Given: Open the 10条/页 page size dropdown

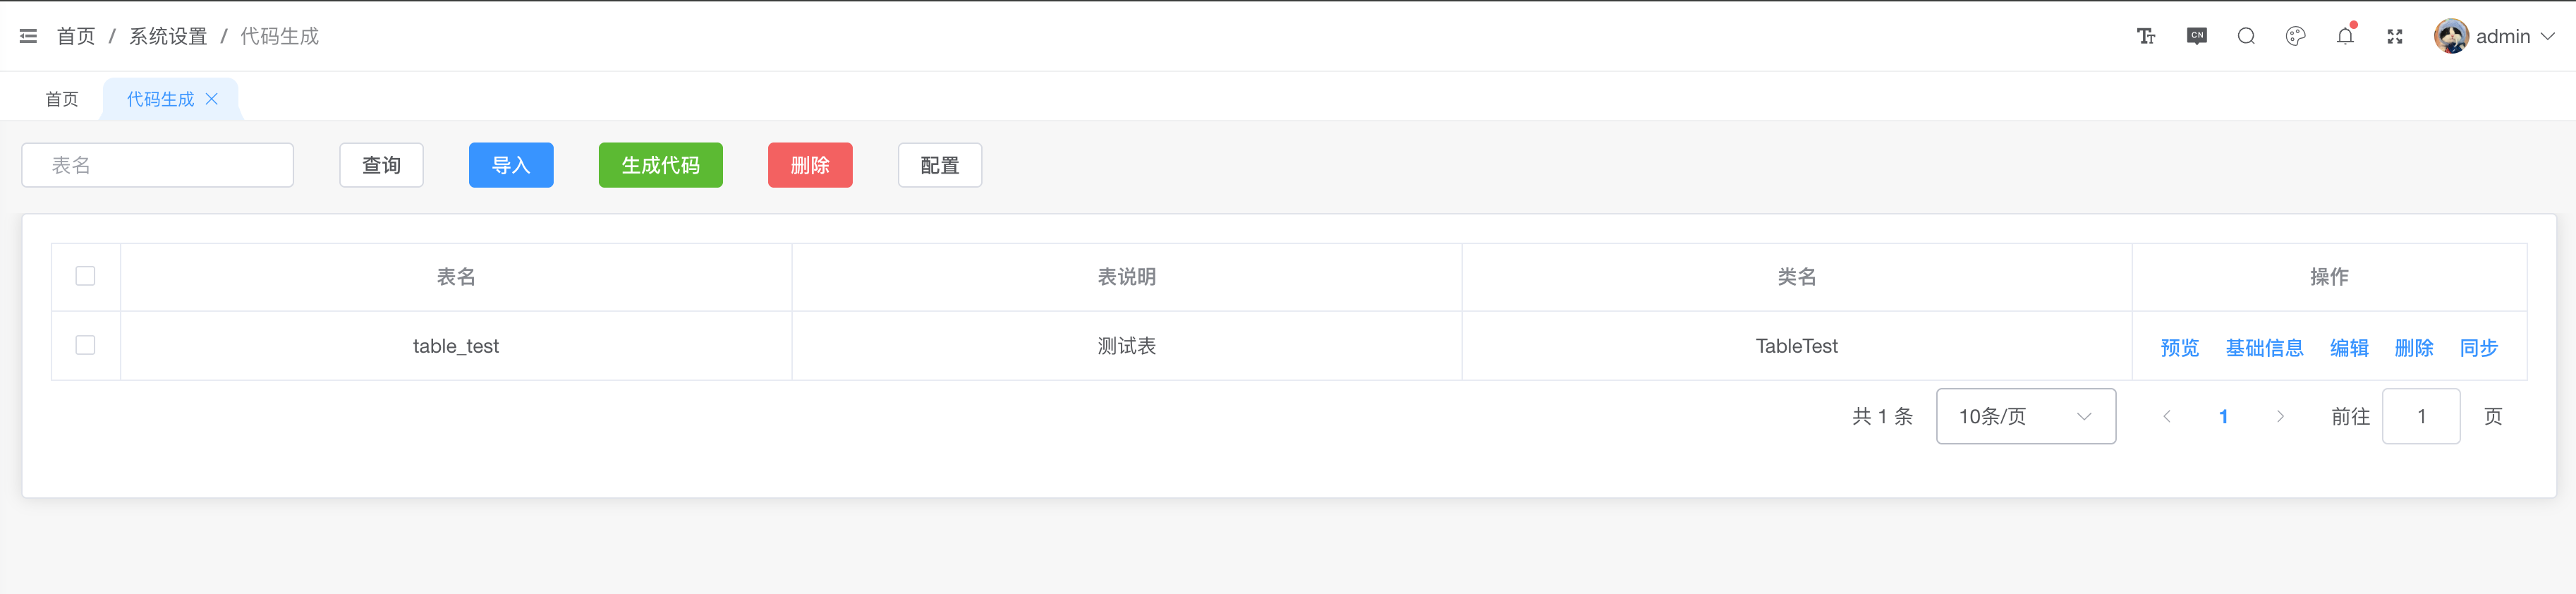Looking at the screenshot, I should click(2025, 416).
